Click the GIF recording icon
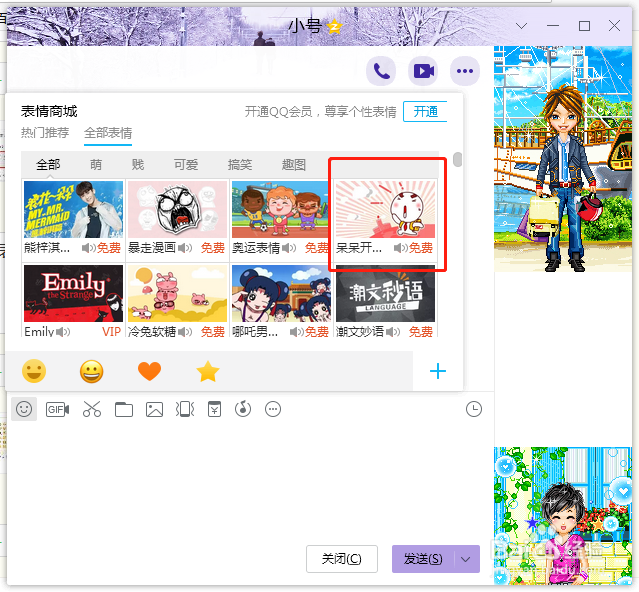This screenshot has height=592, width=639. point(57,409)
